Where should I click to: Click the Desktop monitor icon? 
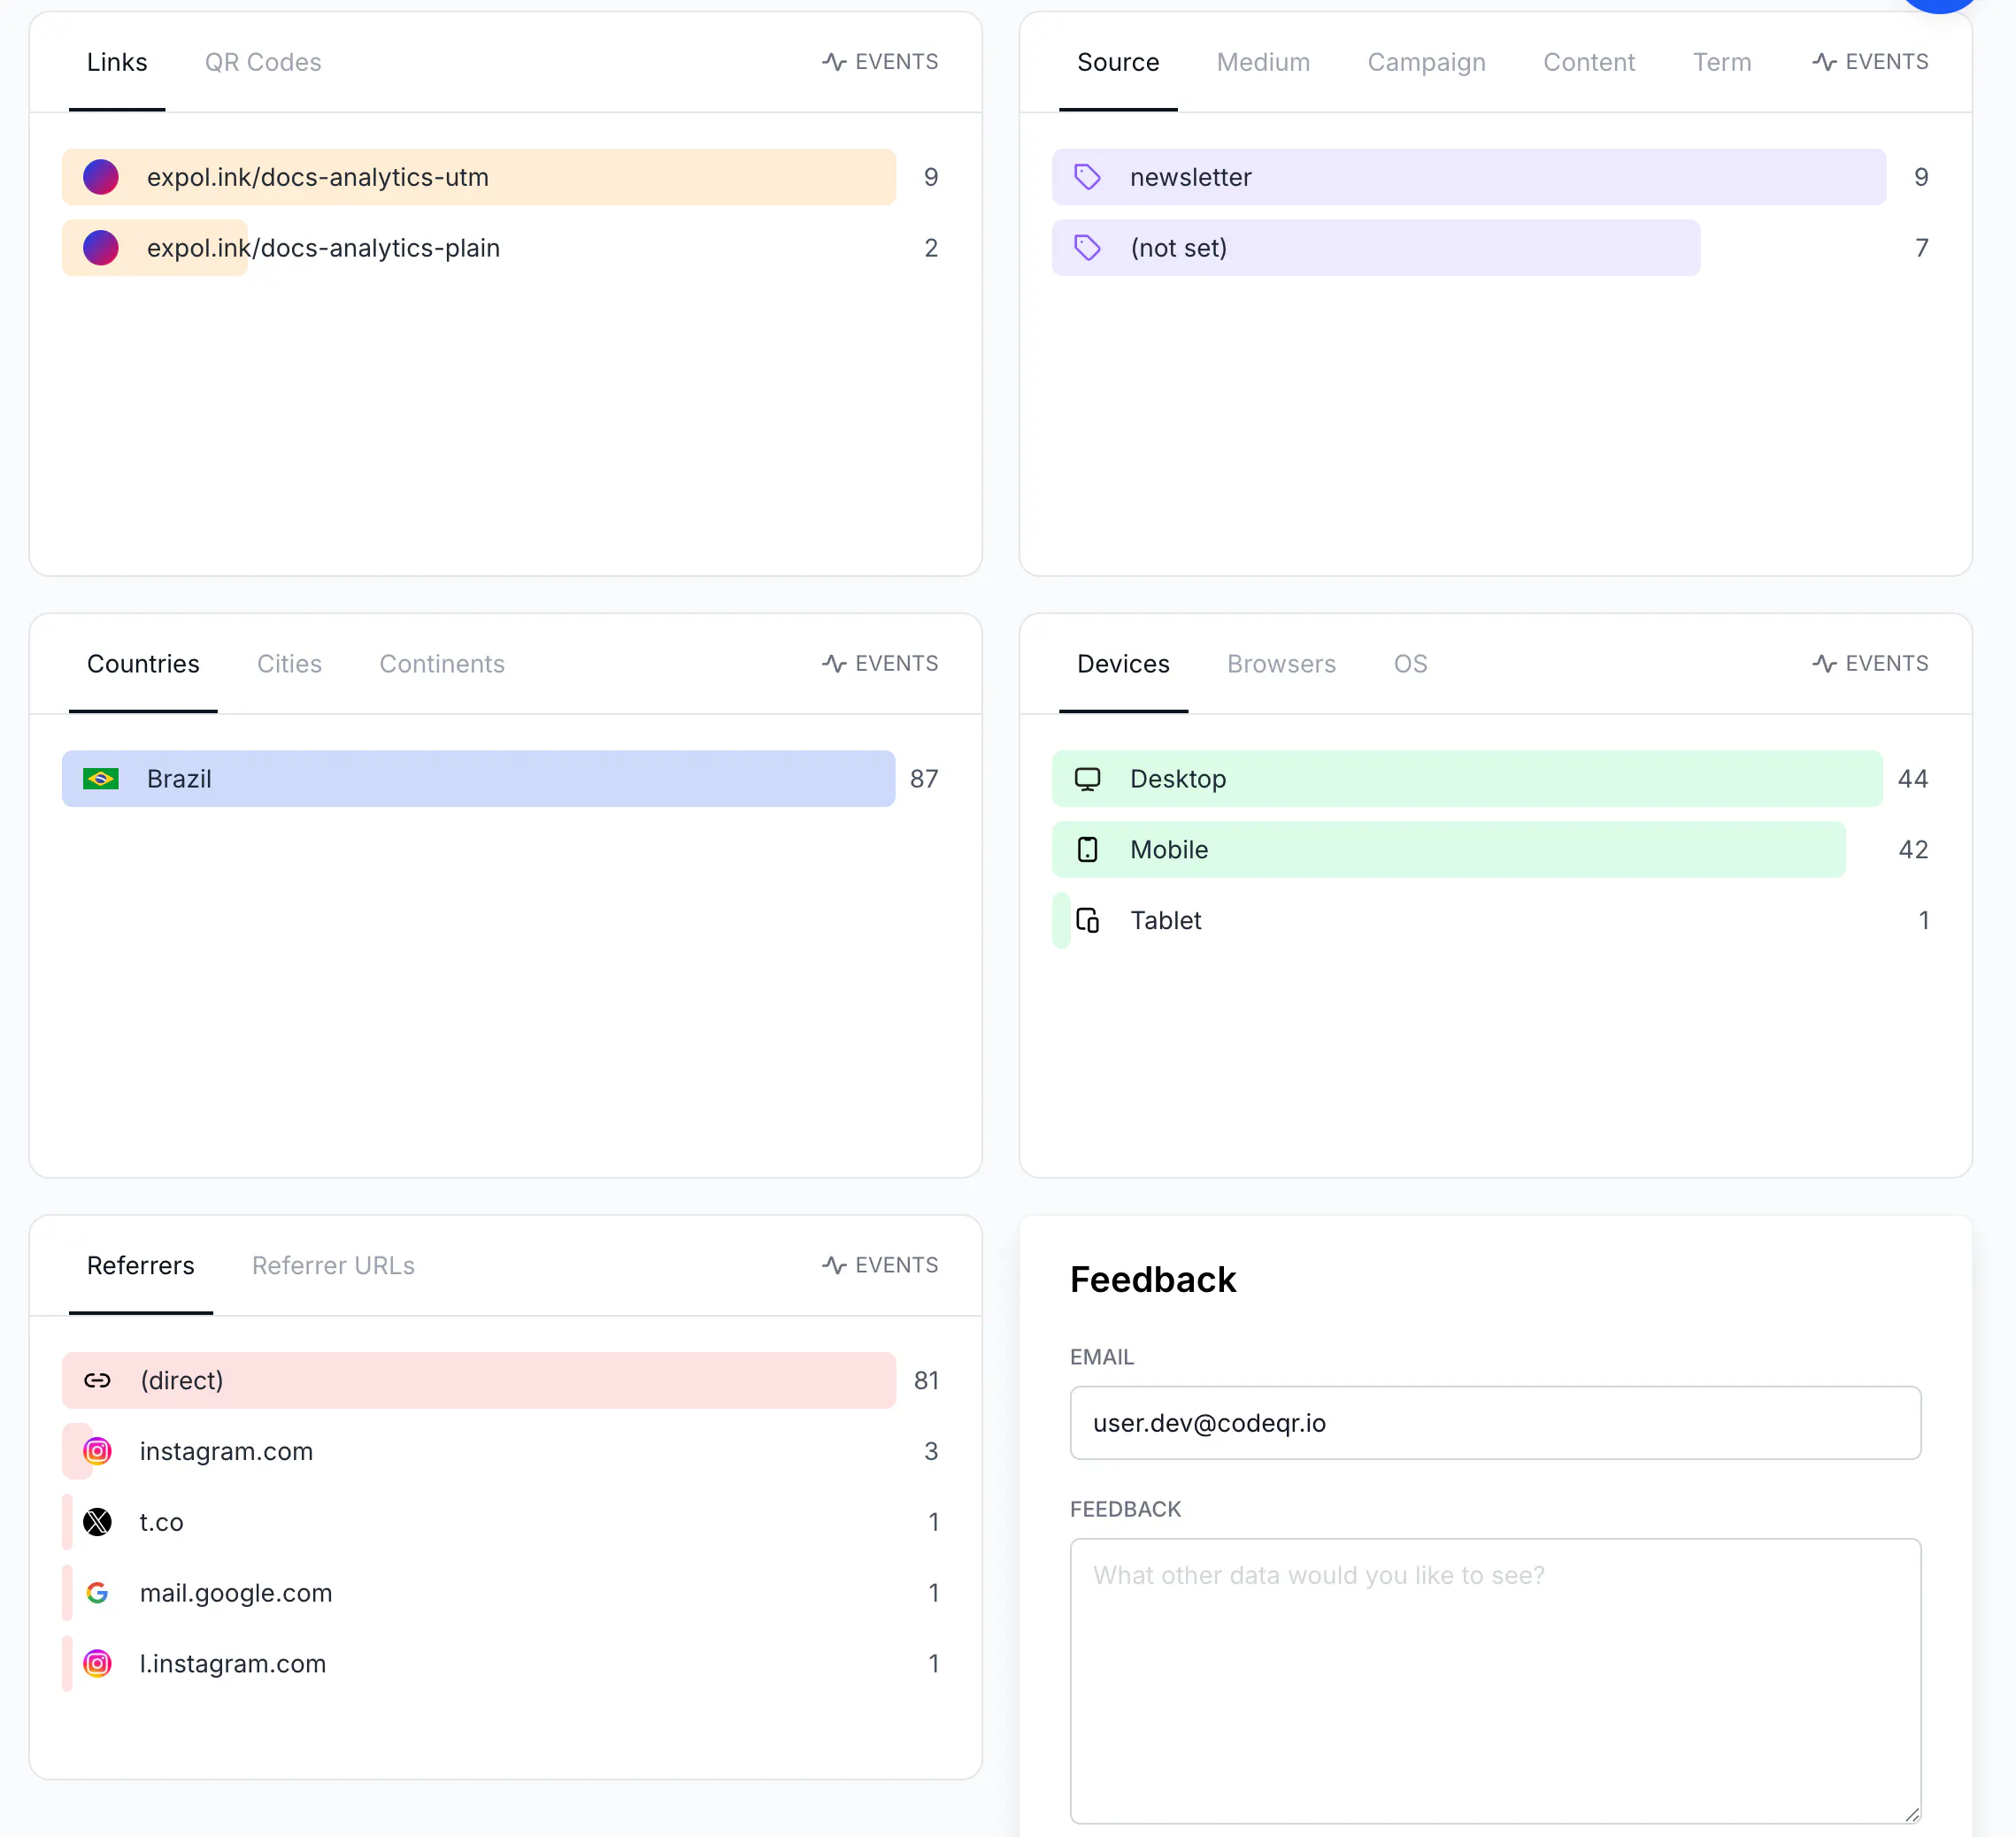[x=1087, y=779]
